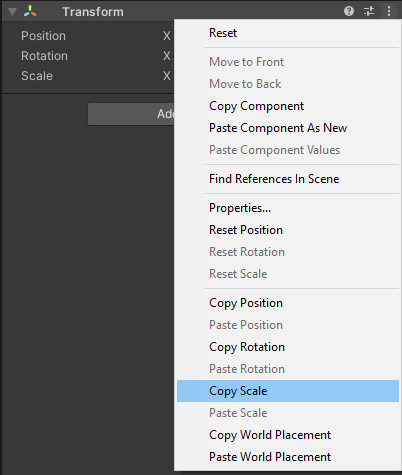Select Copy Rotation

tap(288, 347)
